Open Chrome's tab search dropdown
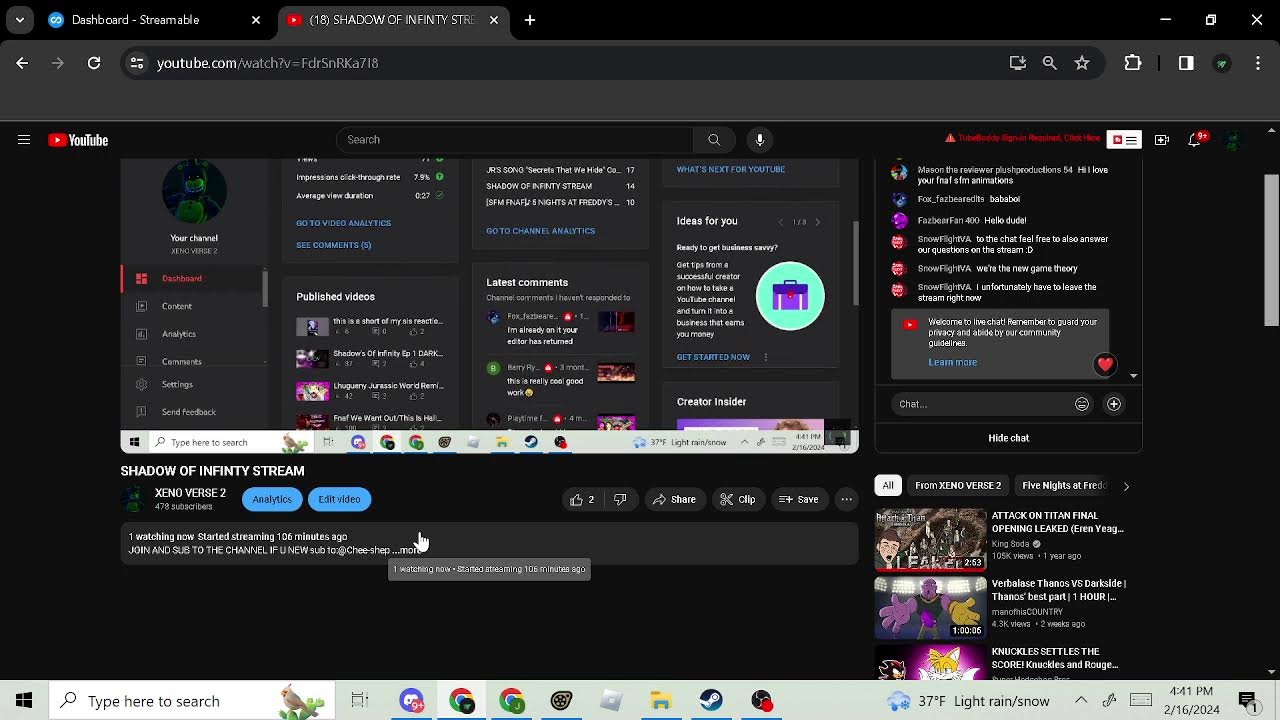Image resolution: width=1280 pixels, height=720 pixels. click(19, 20)
